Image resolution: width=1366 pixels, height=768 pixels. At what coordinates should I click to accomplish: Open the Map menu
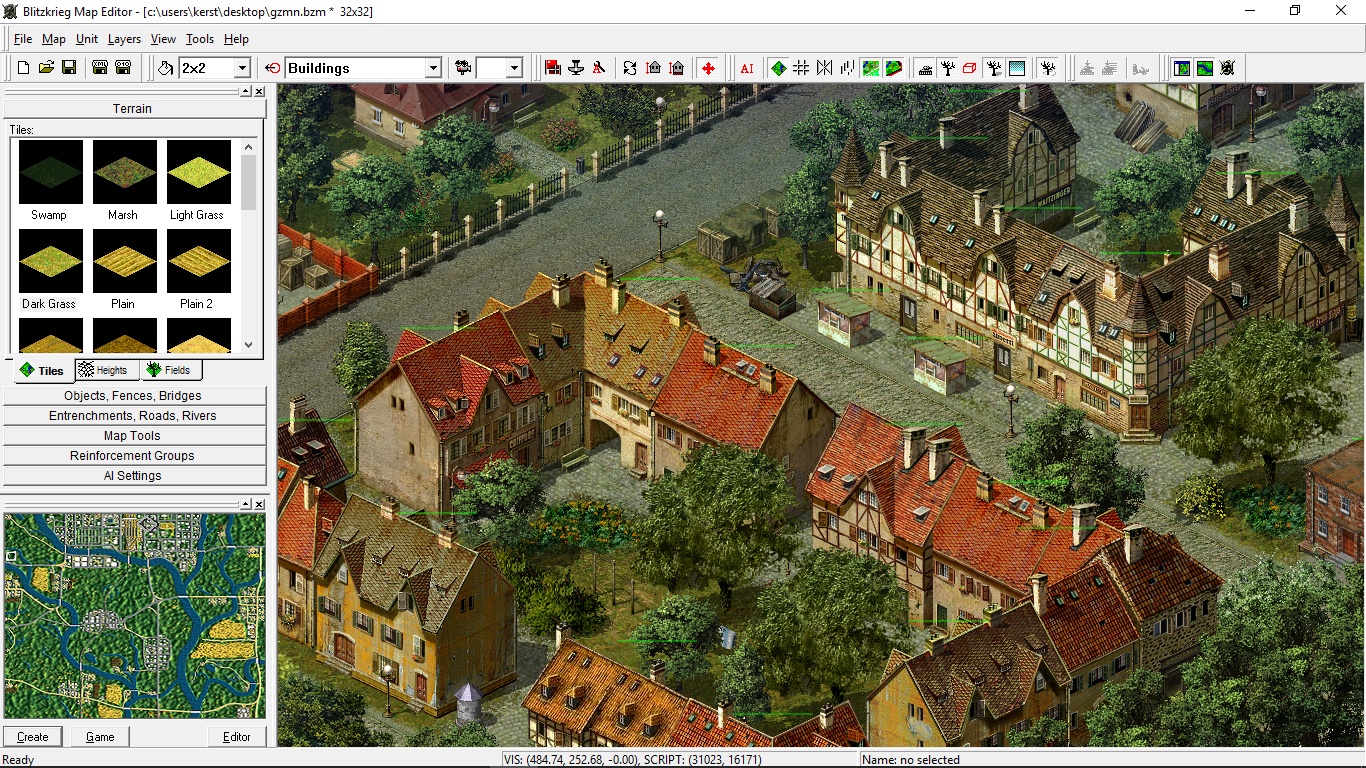point(54,39)
